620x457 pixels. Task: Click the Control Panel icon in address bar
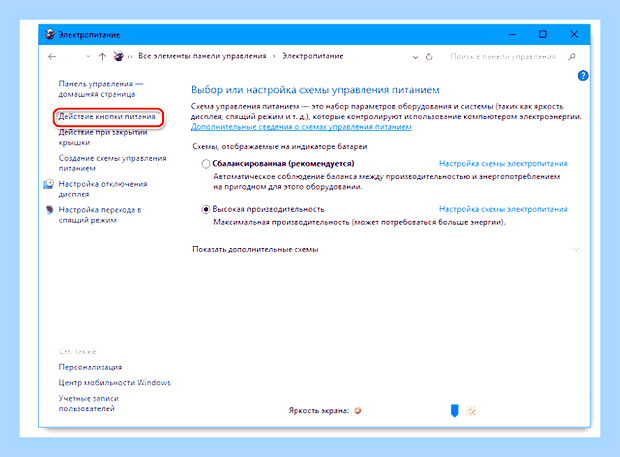click(118, 57)
